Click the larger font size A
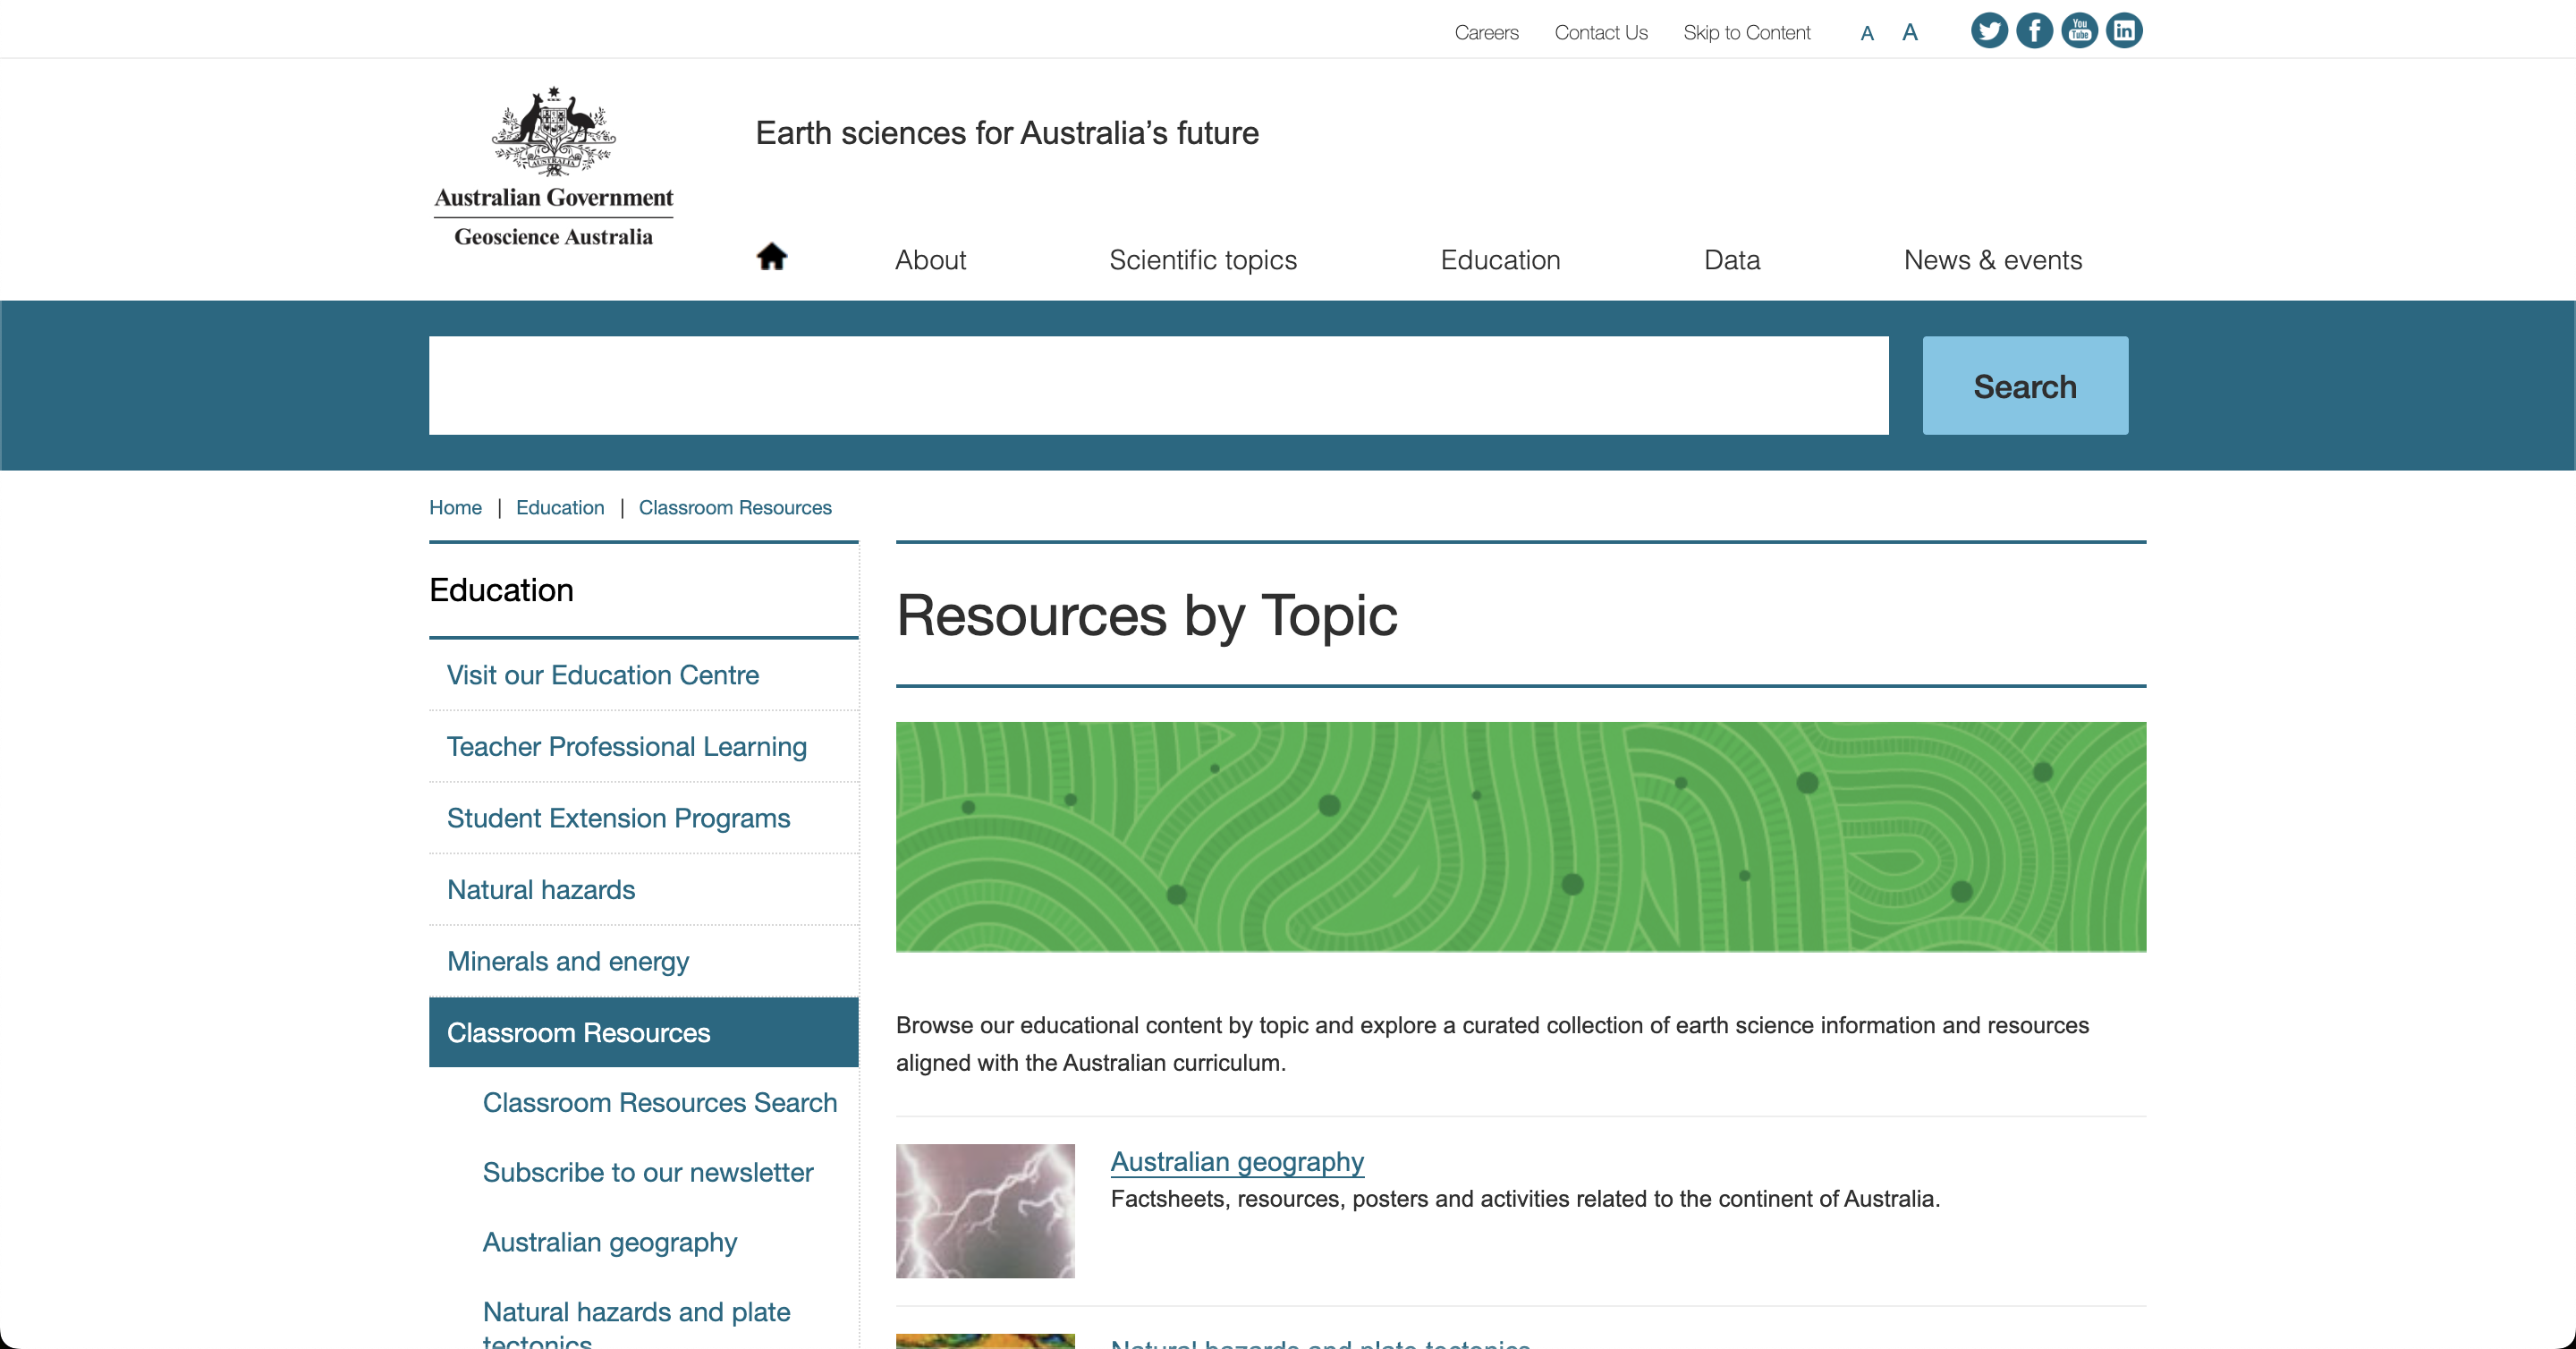The width and height of the screenshot is (2576, 1349). pyautogui.click(x=1910, y=33)
